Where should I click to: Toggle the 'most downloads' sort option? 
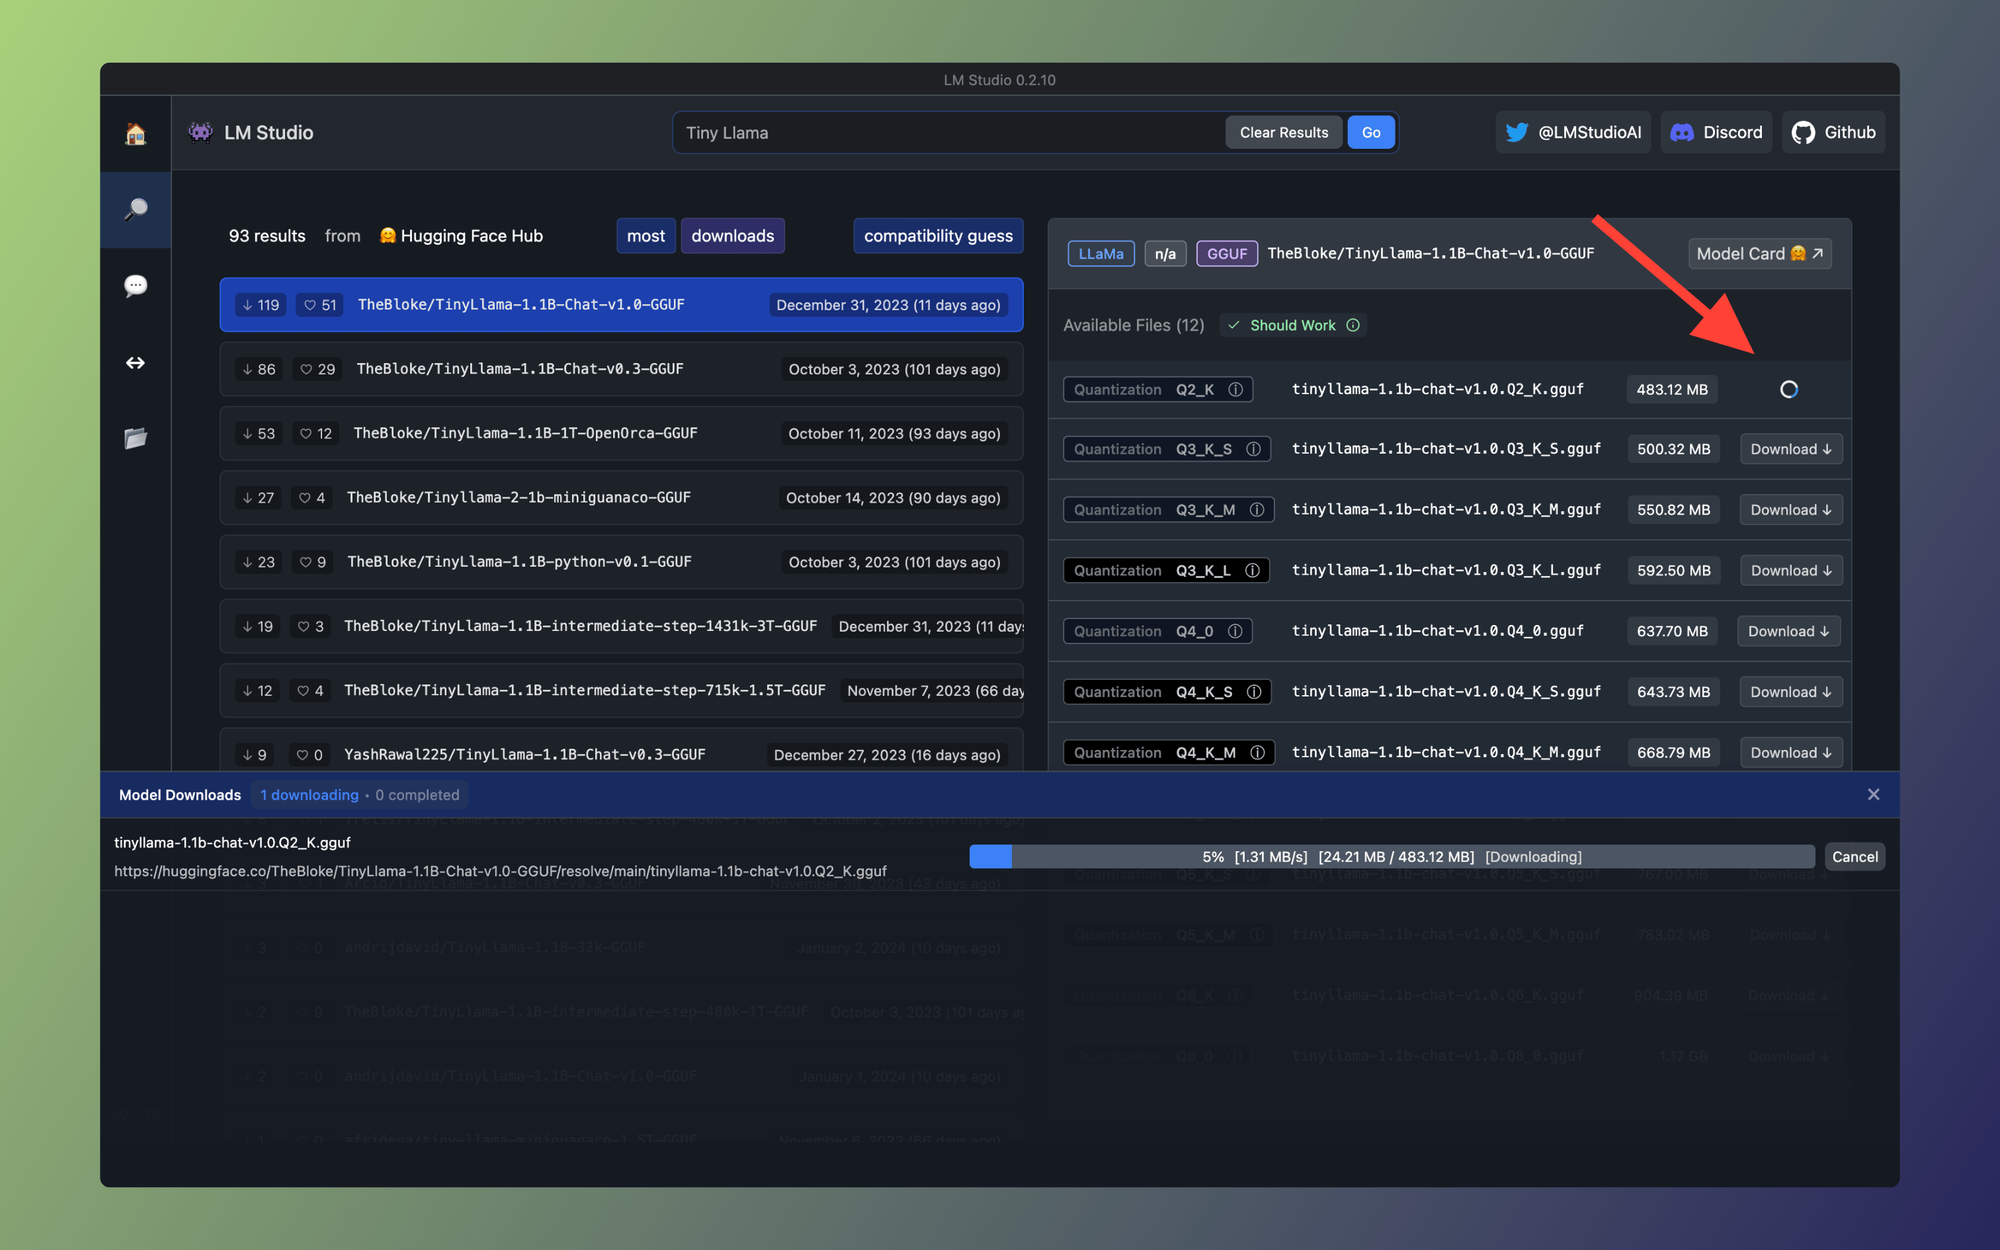coord(731,235)
